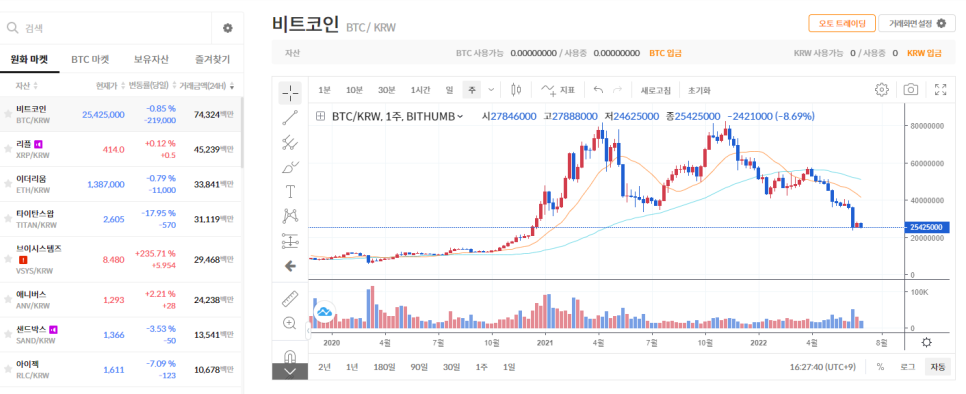This screenshot has height=394, width=966.
Task: Toggle 로그 logarithmic scale
Action: pos(907,367)
